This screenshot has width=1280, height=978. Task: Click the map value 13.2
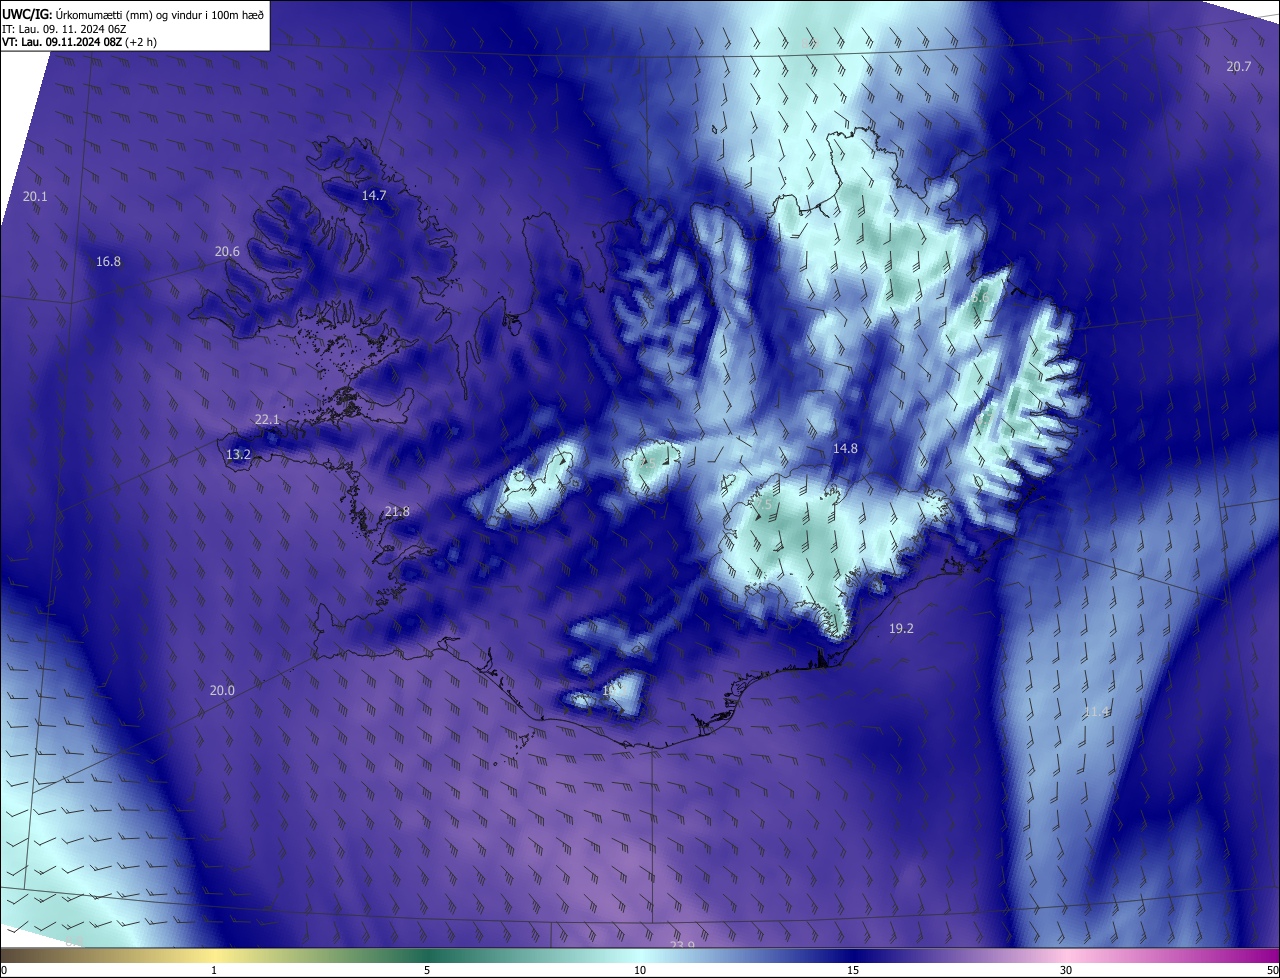click(238, 455)
